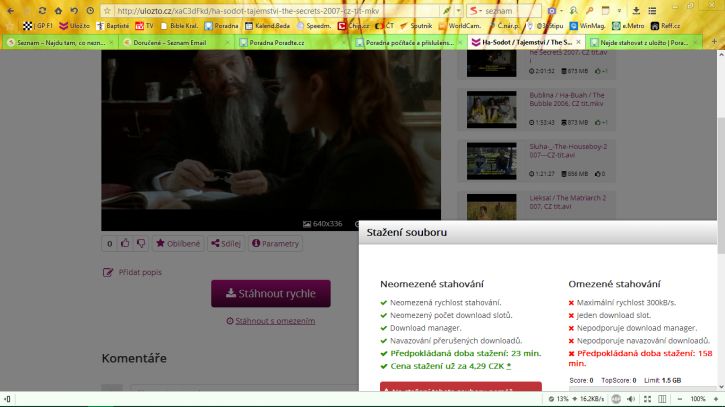Click the green pen icon in address bar
725x407 pixels.
pos(447,11)
